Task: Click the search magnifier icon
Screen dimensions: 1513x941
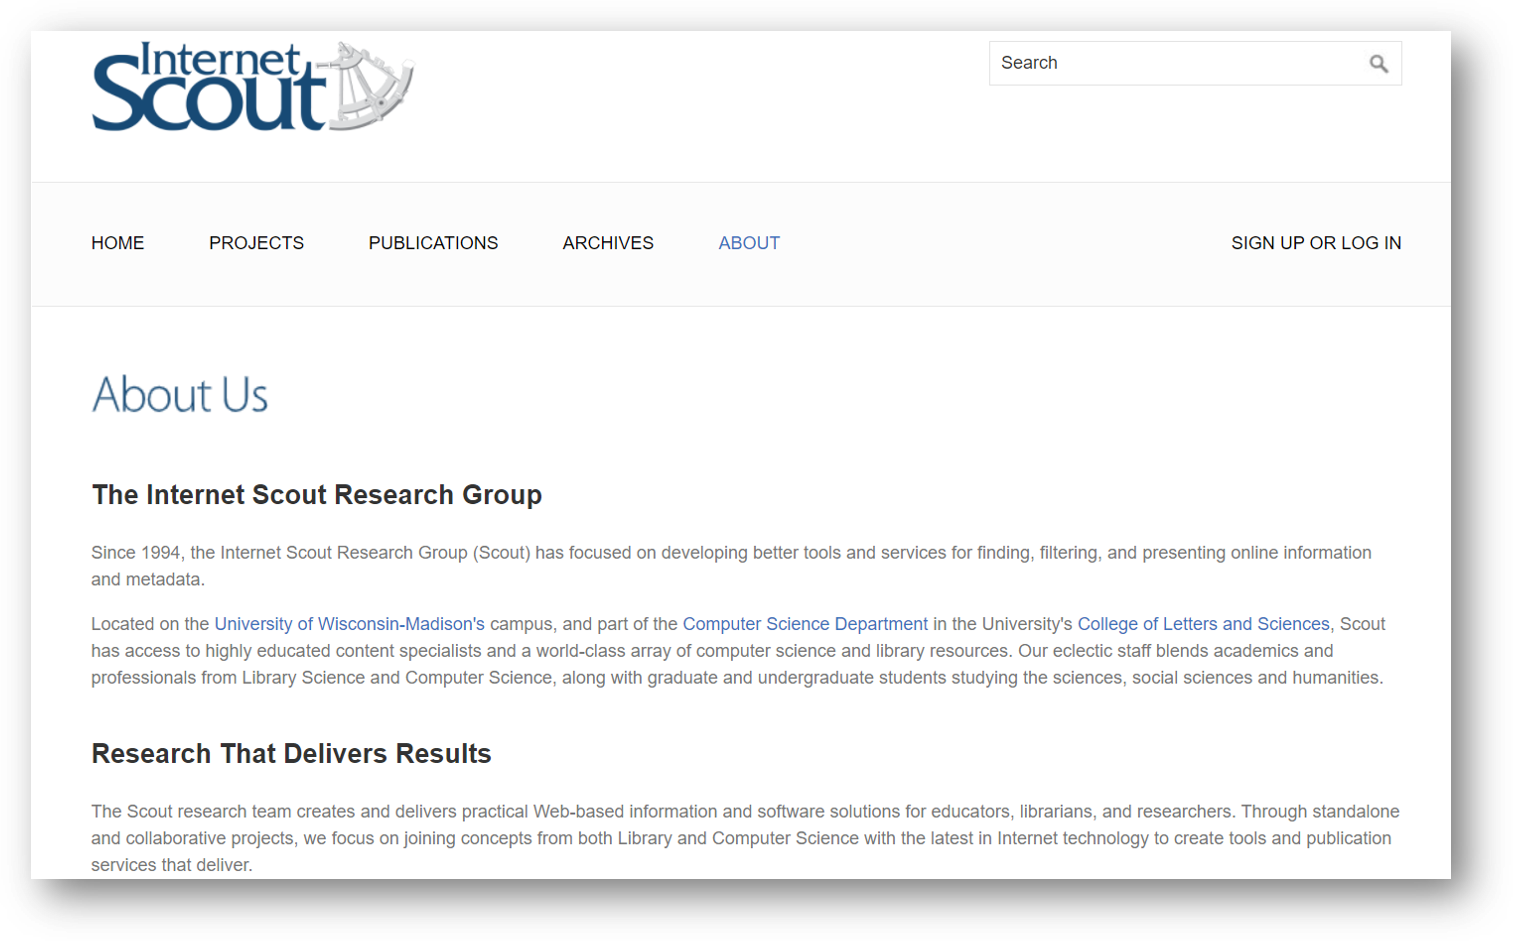Action: pos(1378,63)
